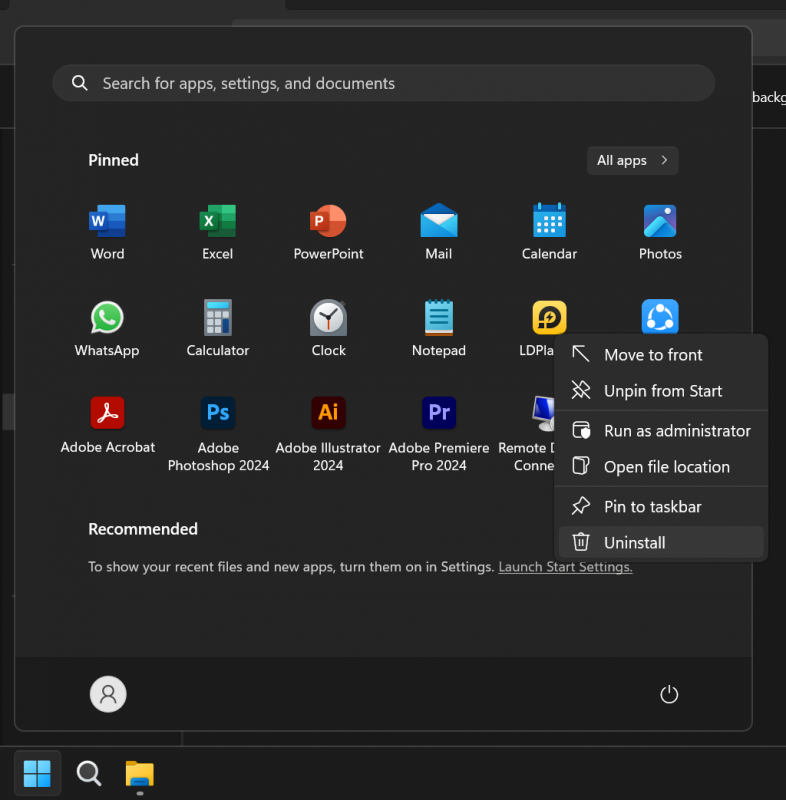Launch the Photos app
This screenshot has width=786, height=800.
(x=660, y=232)
